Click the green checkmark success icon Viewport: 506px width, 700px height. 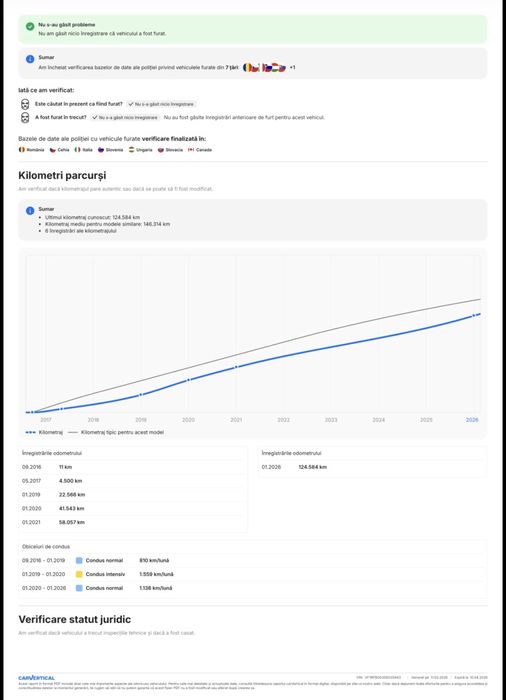(x=30, y=26)
